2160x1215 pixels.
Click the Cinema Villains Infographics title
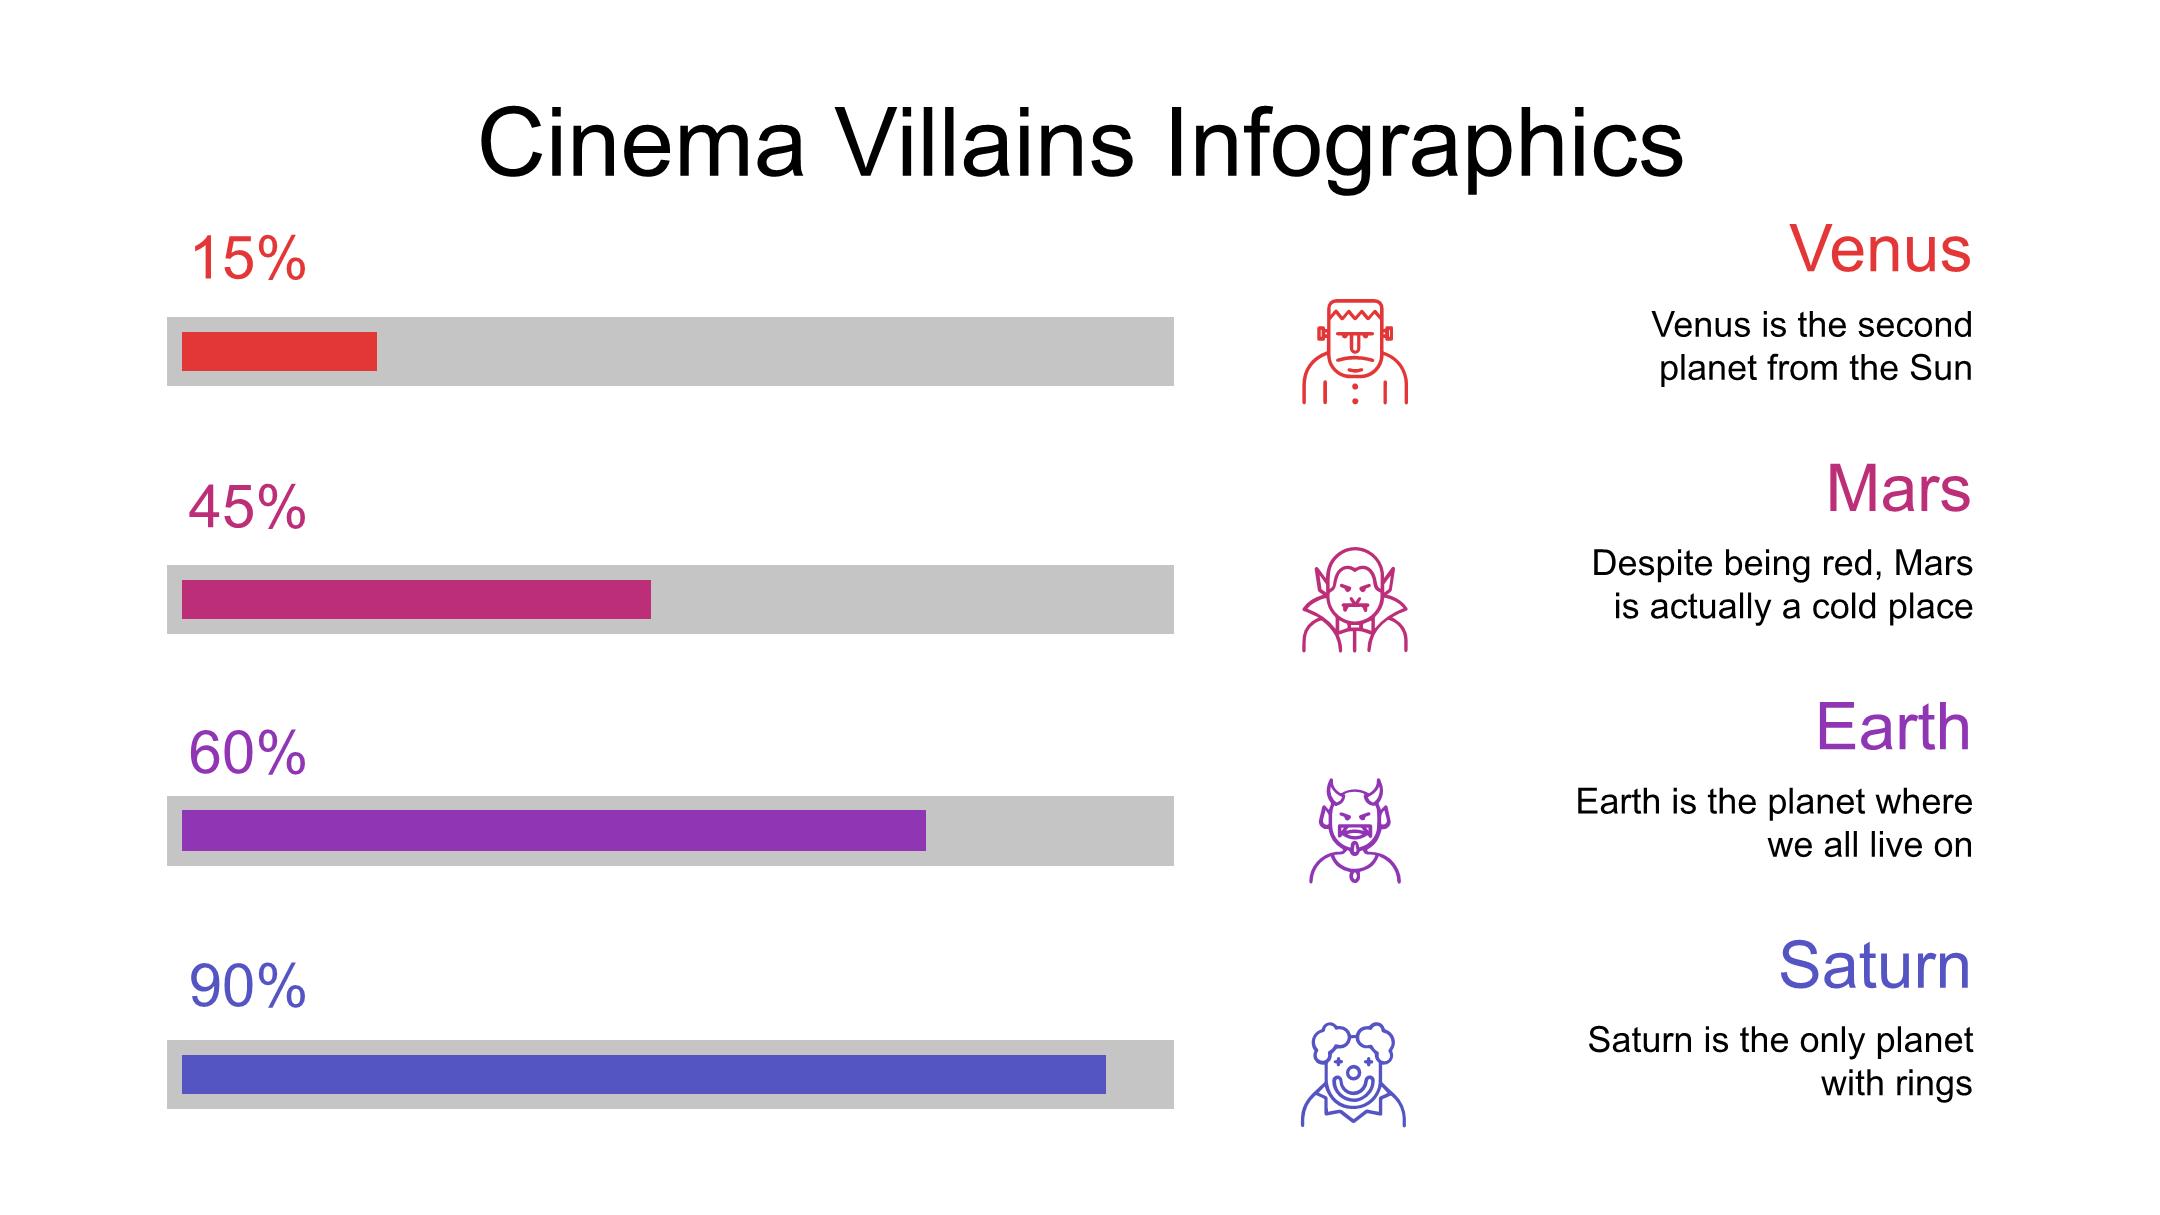click(1081, 143)
